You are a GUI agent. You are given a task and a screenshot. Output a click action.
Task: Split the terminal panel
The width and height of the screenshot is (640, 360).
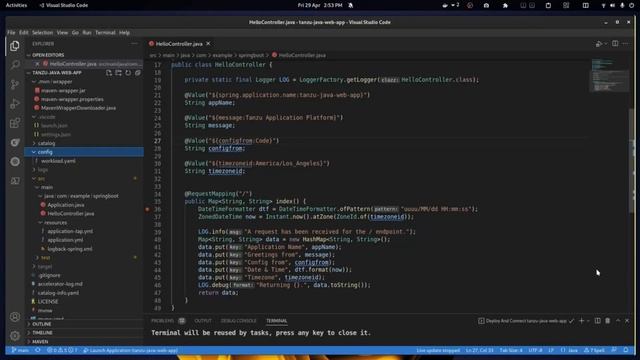598,321
